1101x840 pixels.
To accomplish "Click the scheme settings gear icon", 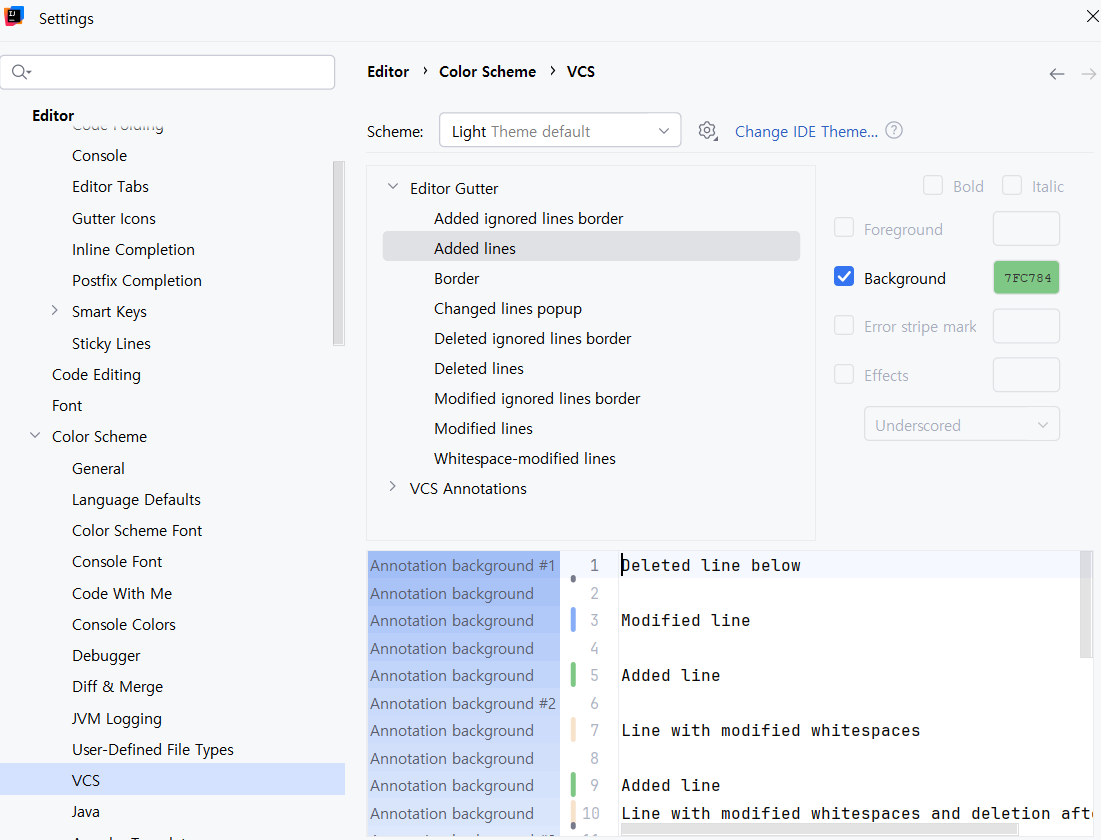I will (x=708, y=131).
